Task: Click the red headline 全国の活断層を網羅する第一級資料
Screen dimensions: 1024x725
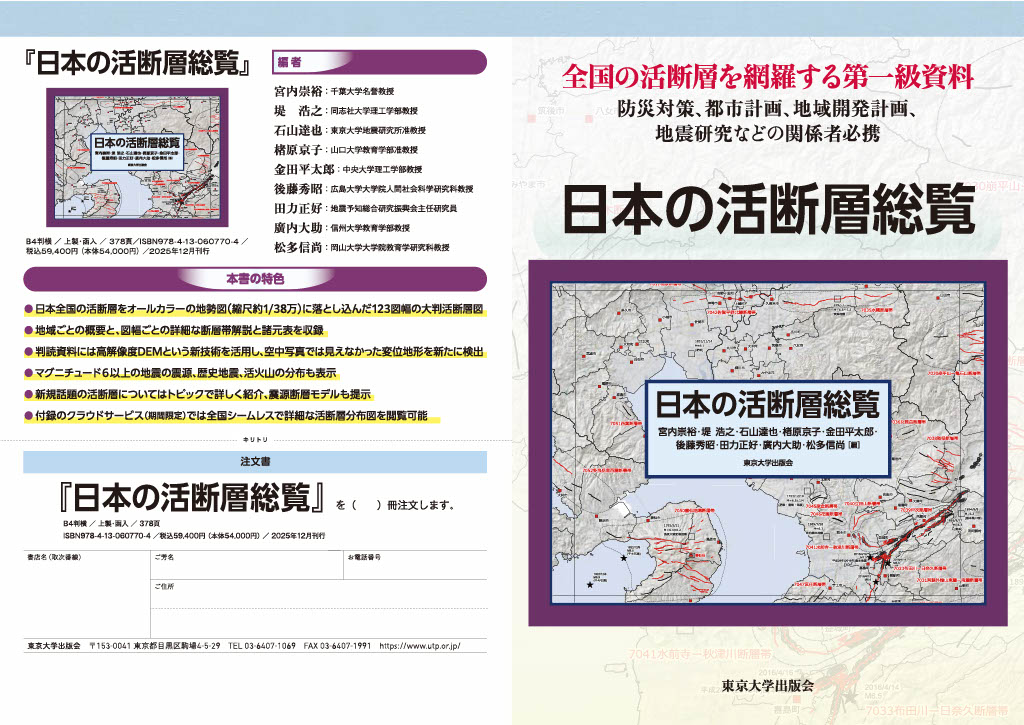Action: pyautogui.click(x=768, y=76)
